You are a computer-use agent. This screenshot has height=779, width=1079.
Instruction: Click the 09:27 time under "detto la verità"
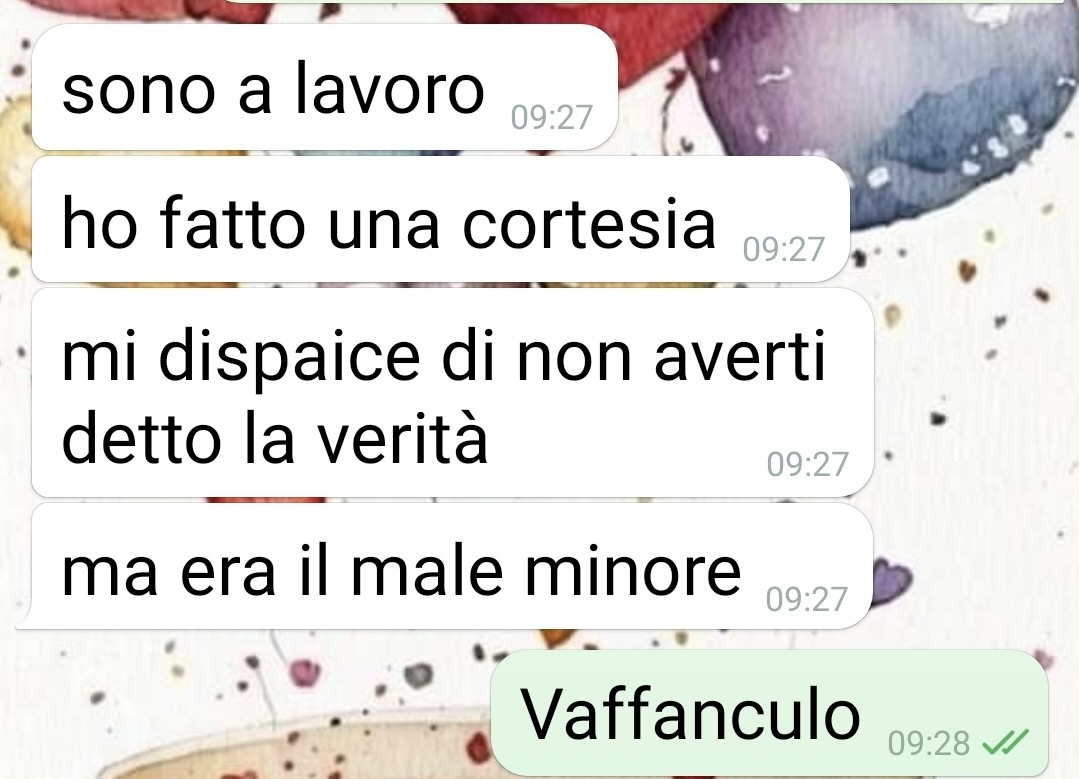tap(807, 465)
